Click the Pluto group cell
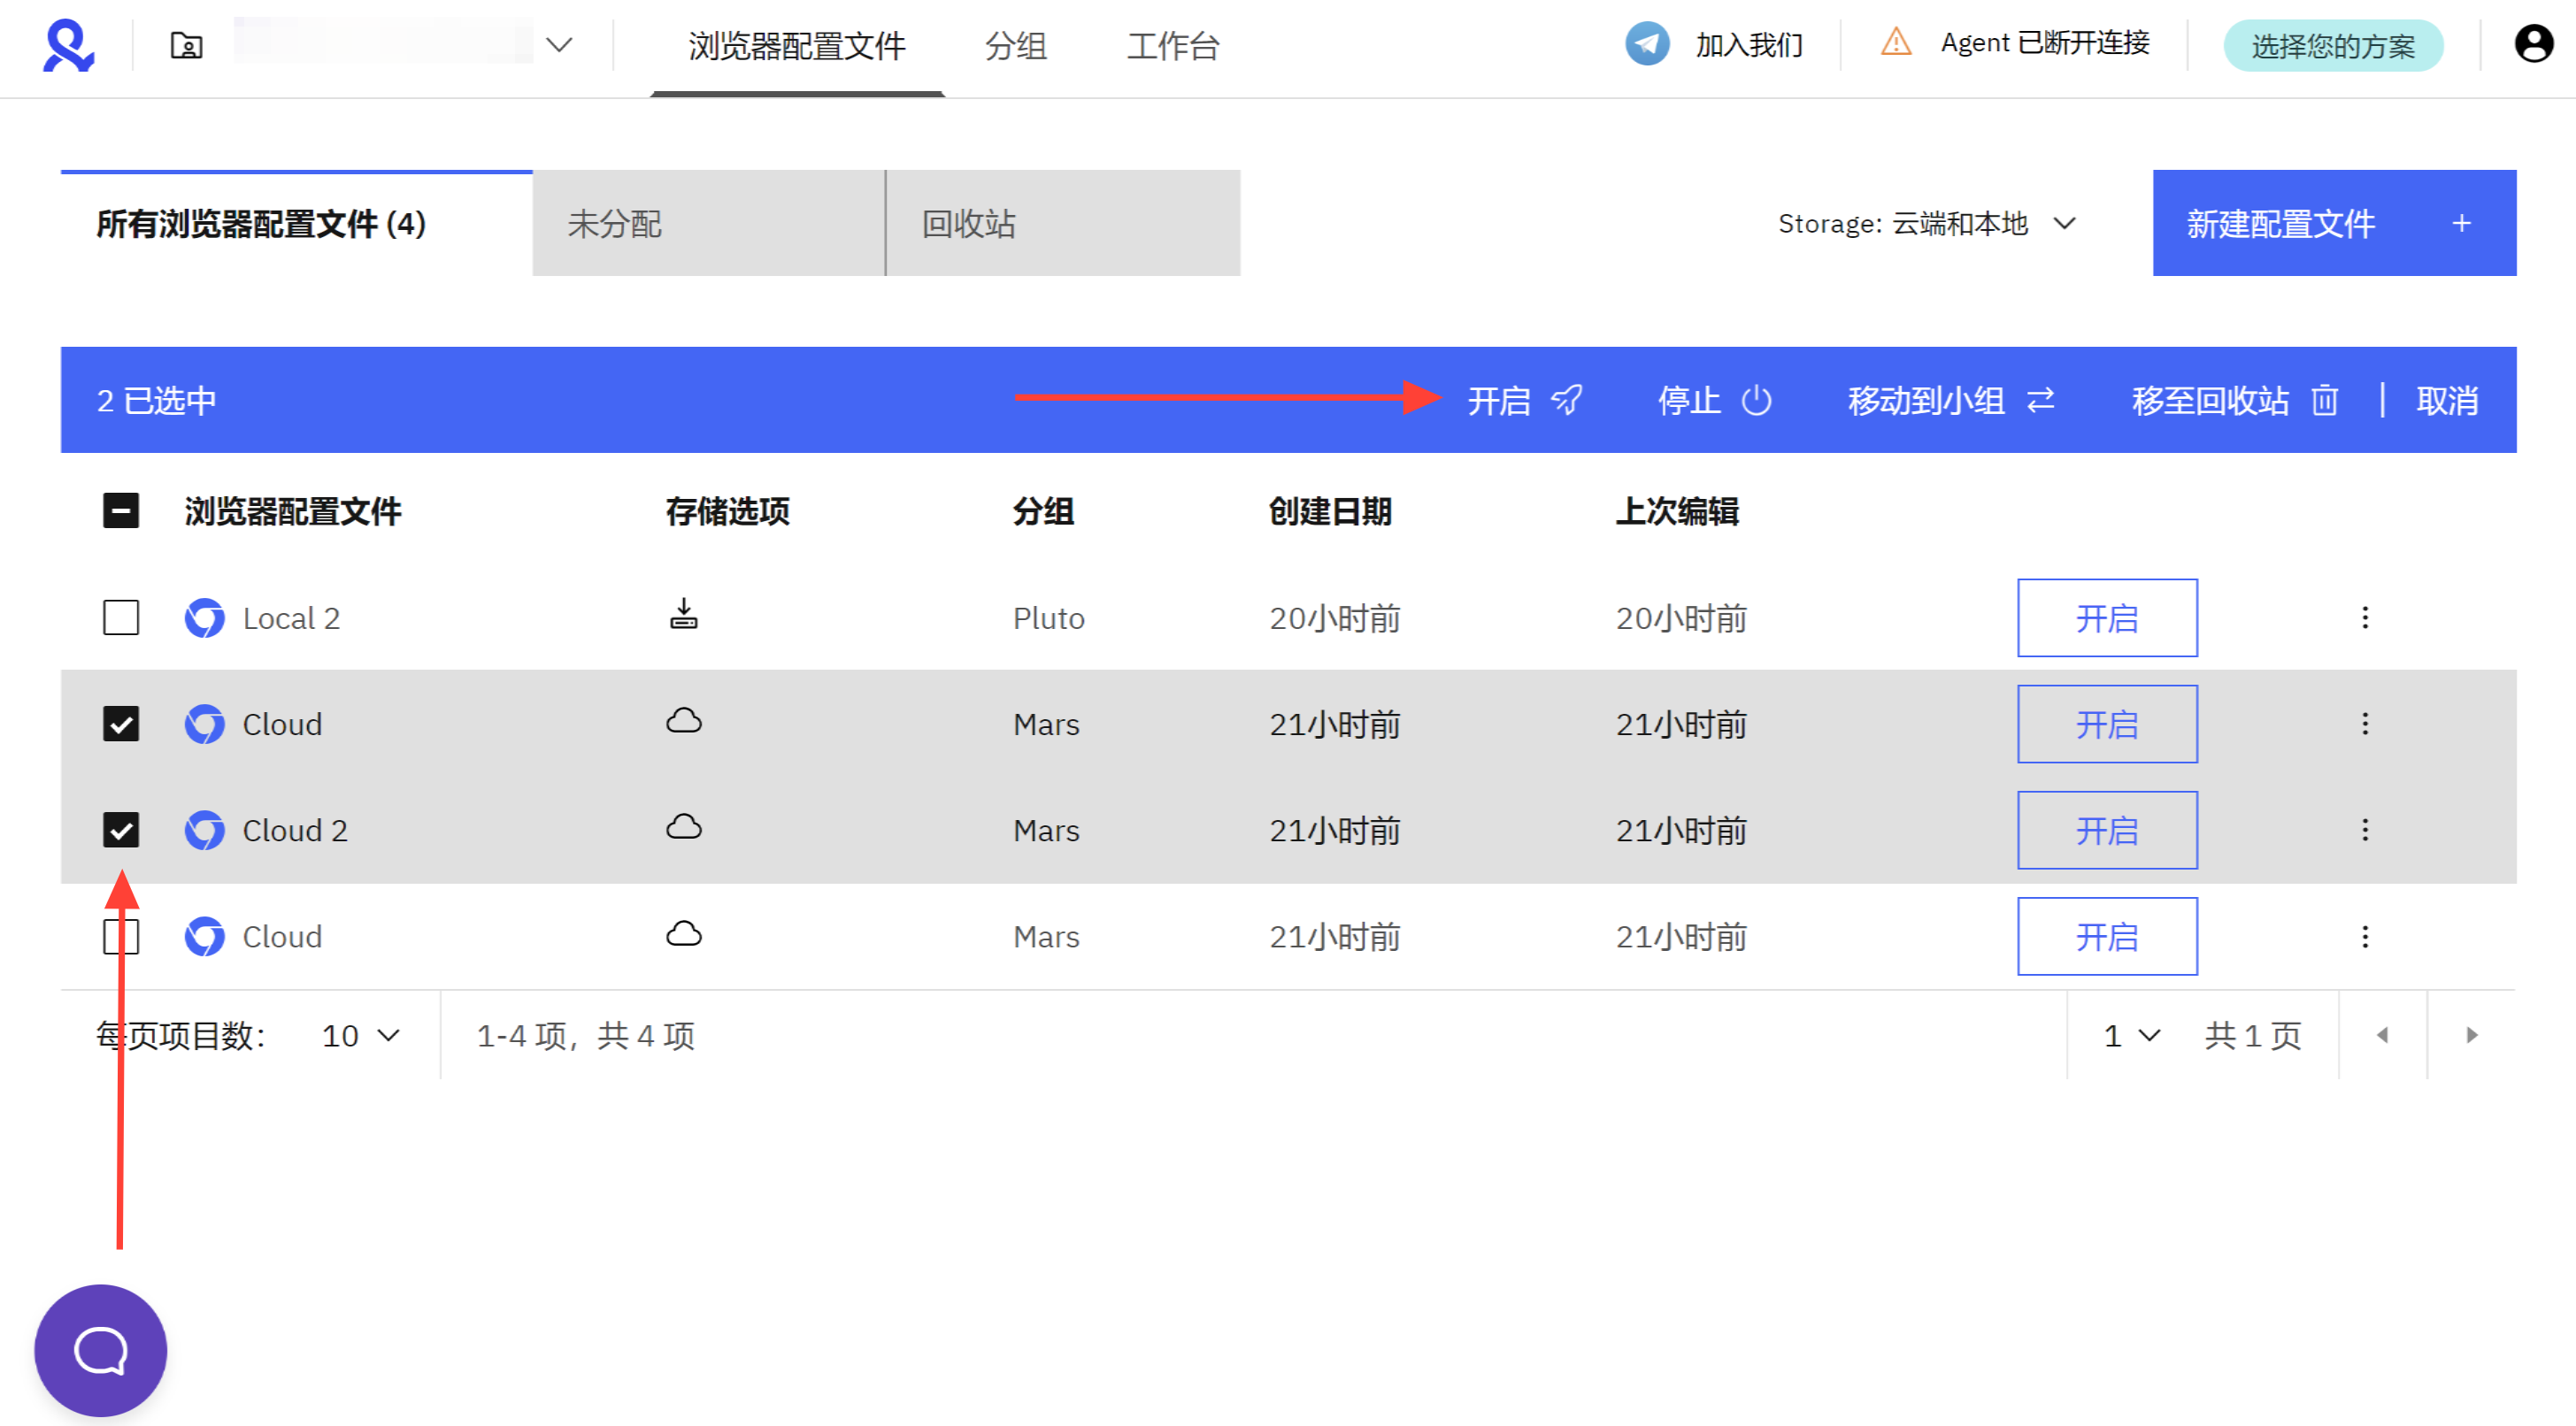 [x=1048, y=618]
